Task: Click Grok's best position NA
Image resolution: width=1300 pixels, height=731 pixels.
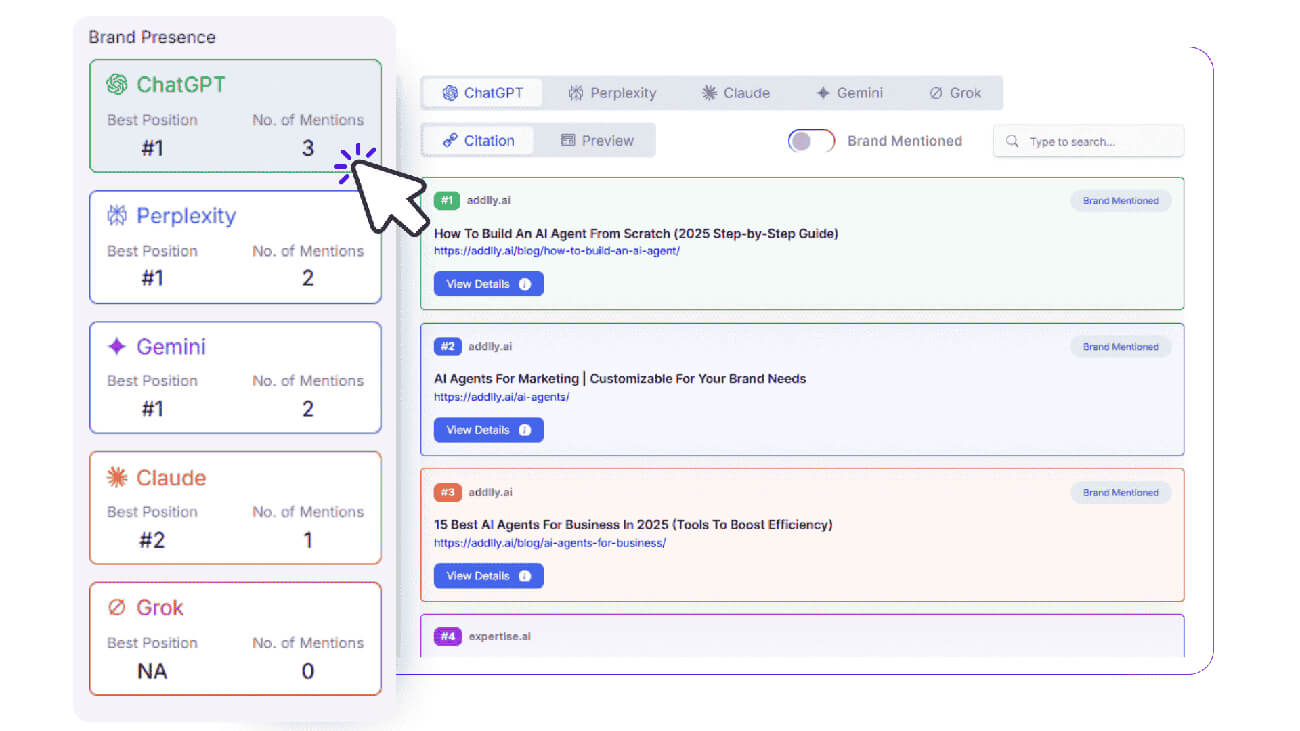Action: tap(152, 671)
